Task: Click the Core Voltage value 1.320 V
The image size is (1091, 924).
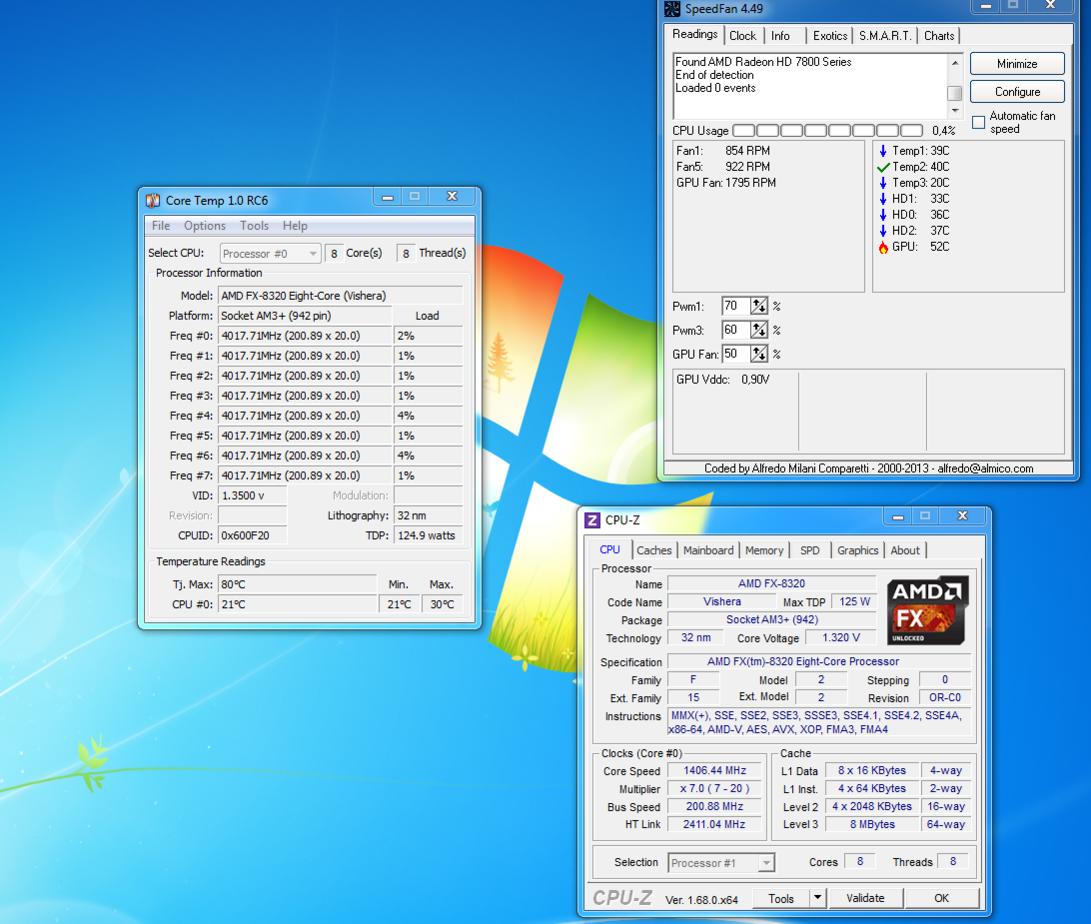Action: pos(841,637)
